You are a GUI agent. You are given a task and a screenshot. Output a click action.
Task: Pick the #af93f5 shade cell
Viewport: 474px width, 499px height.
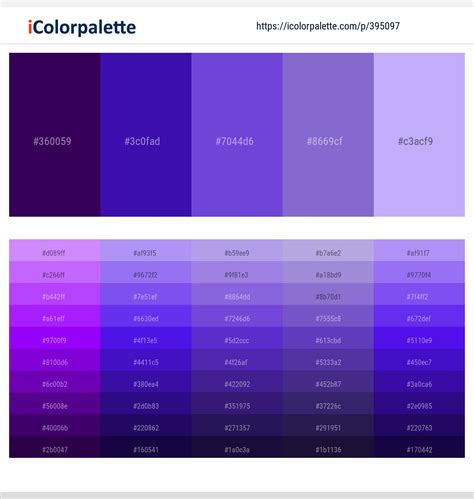[146, 250]
